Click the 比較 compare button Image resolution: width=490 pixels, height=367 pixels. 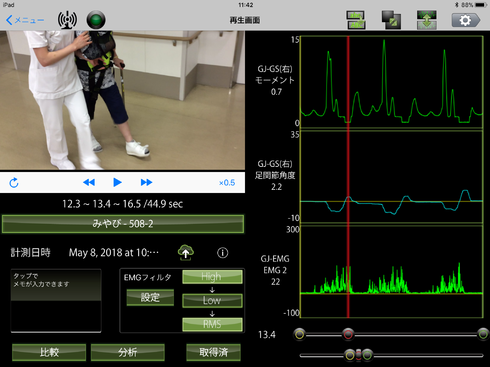click(49, 352)
